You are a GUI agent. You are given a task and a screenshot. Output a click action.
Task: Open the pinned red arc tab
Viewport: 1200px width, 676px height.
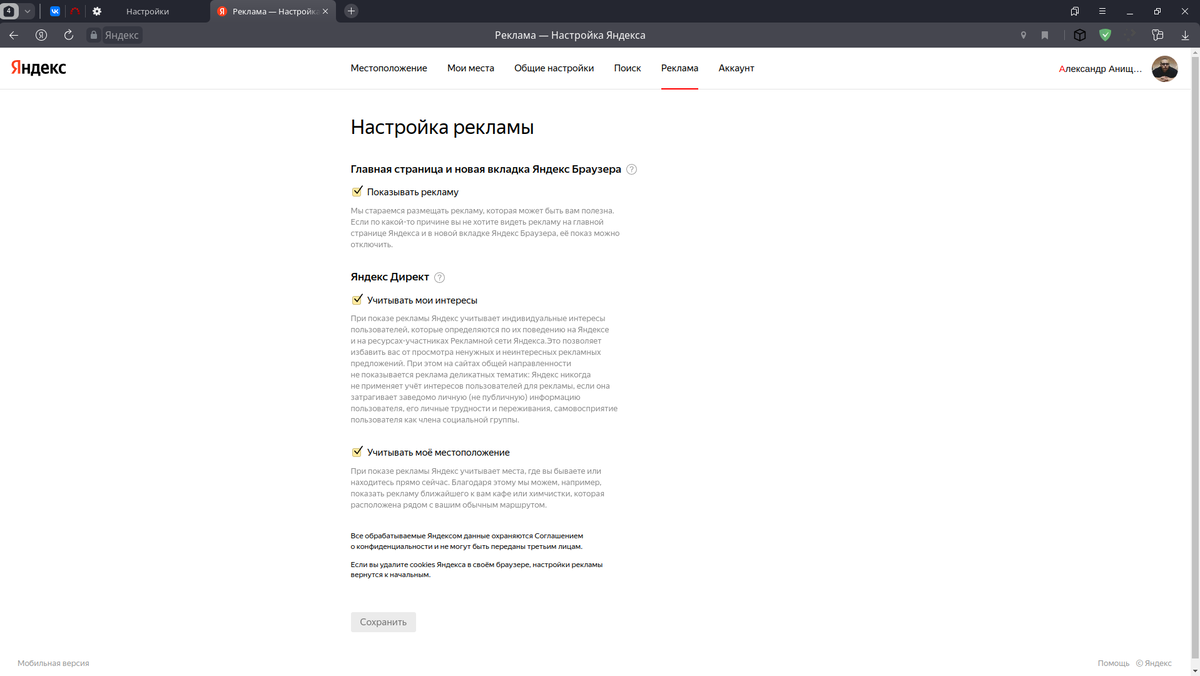pyautogui.click(x=74, y=11)
